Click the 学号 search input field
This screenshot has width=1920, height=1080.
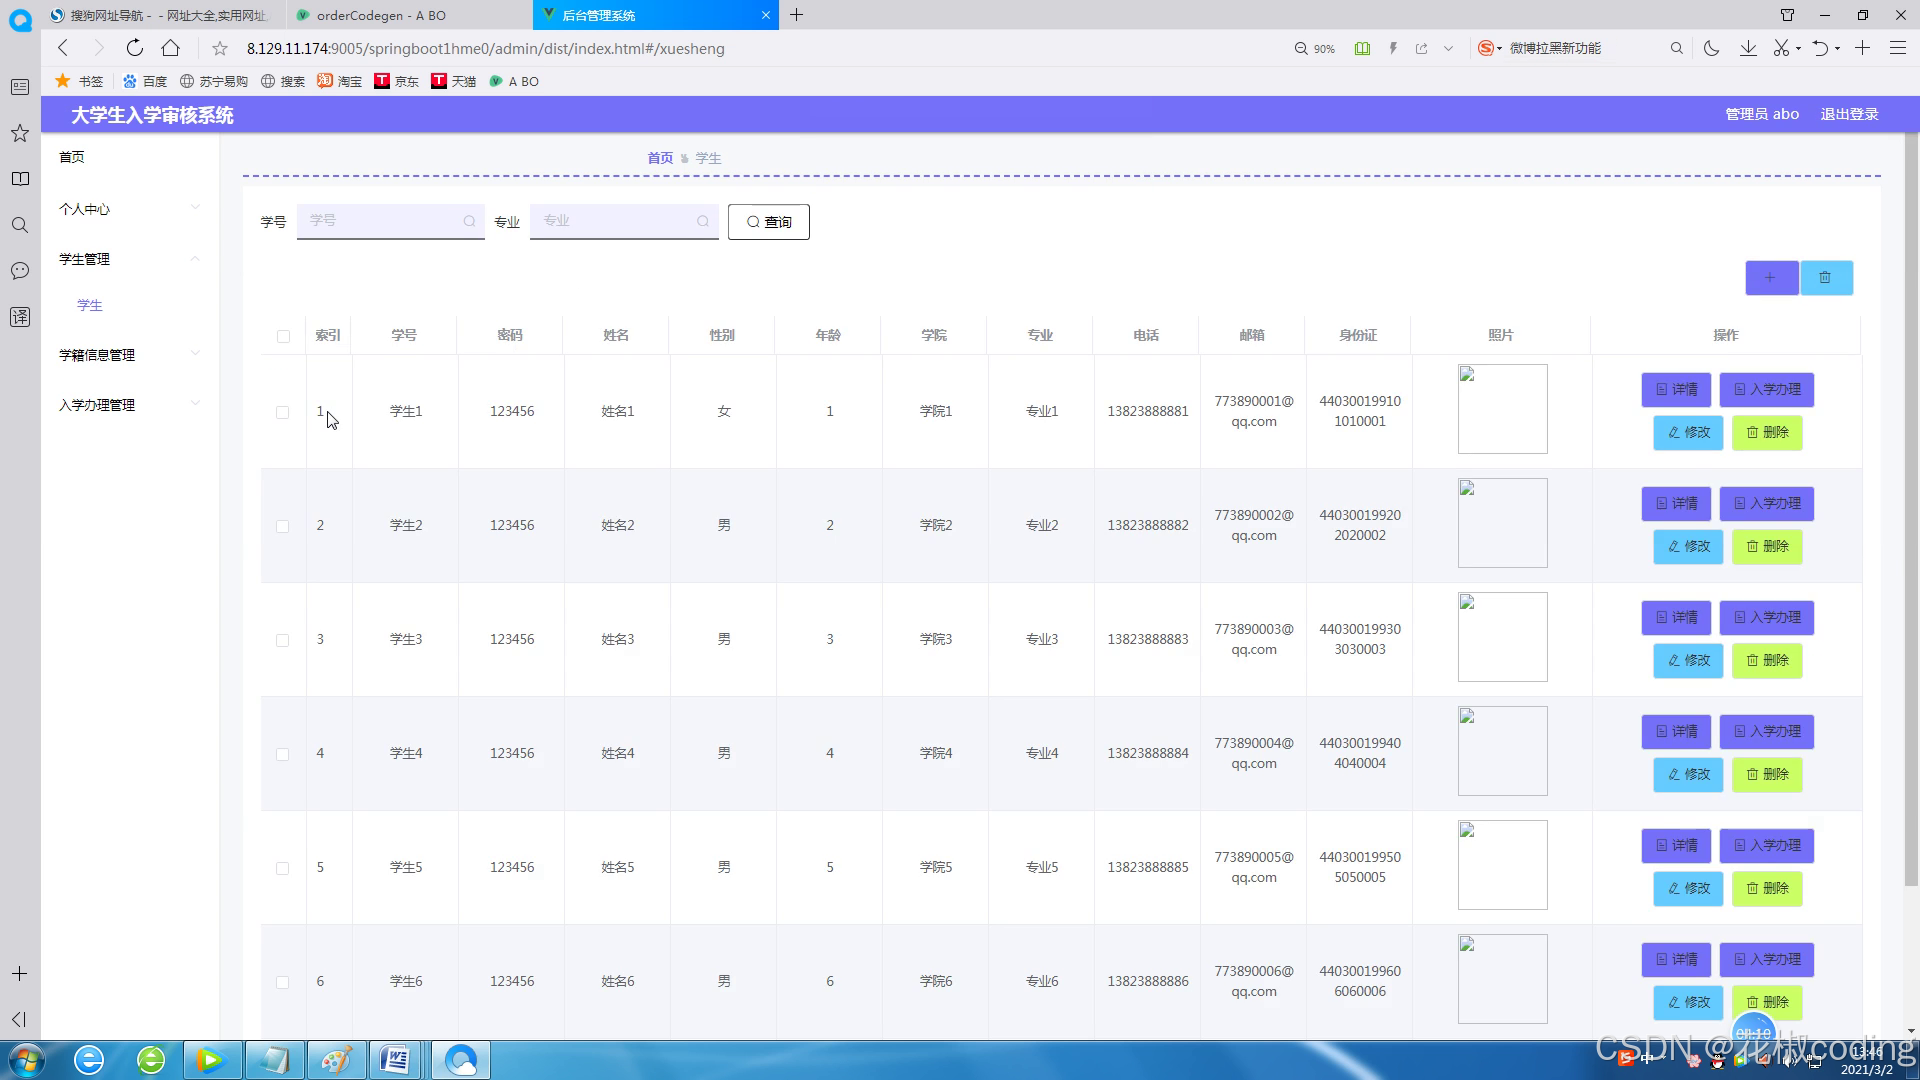385,221
